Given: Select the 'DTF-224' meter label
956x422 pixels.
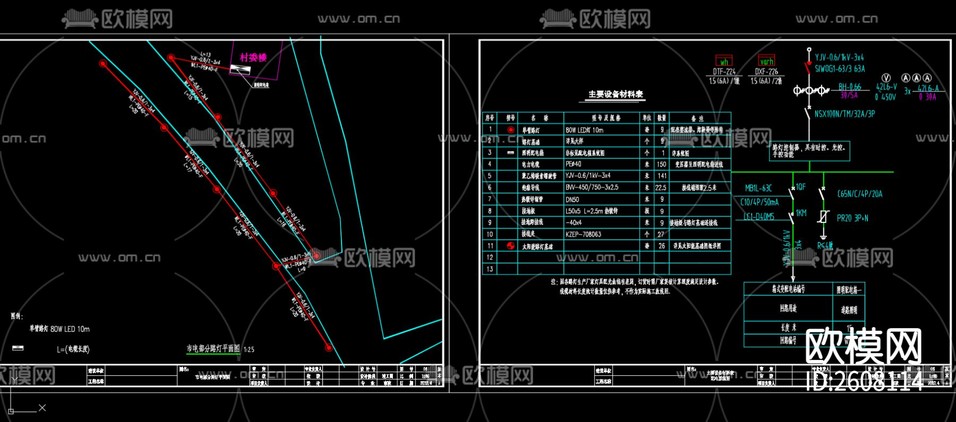Looking at the screenshot, I should coord(723,71).
